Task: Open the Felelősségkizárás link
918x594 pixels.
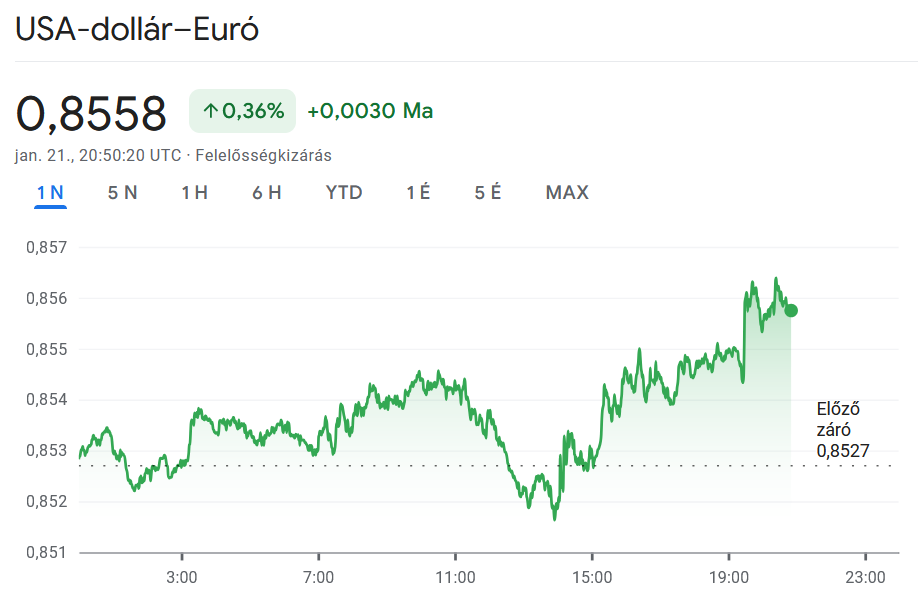Action: click(x=263, y=156)
